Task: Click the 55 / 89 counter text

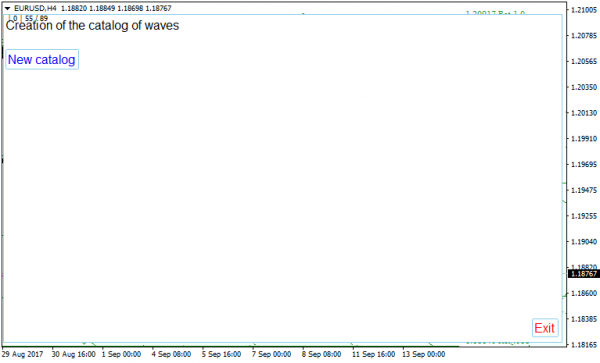Action: (36, 18)
